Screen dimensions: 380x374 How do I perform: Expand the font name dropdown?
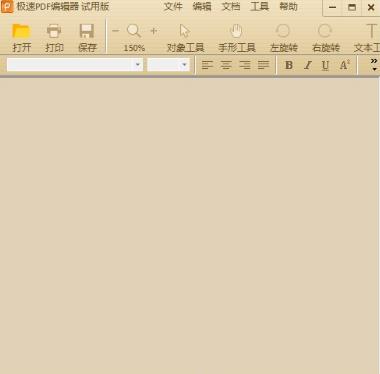tap(138, 65)
